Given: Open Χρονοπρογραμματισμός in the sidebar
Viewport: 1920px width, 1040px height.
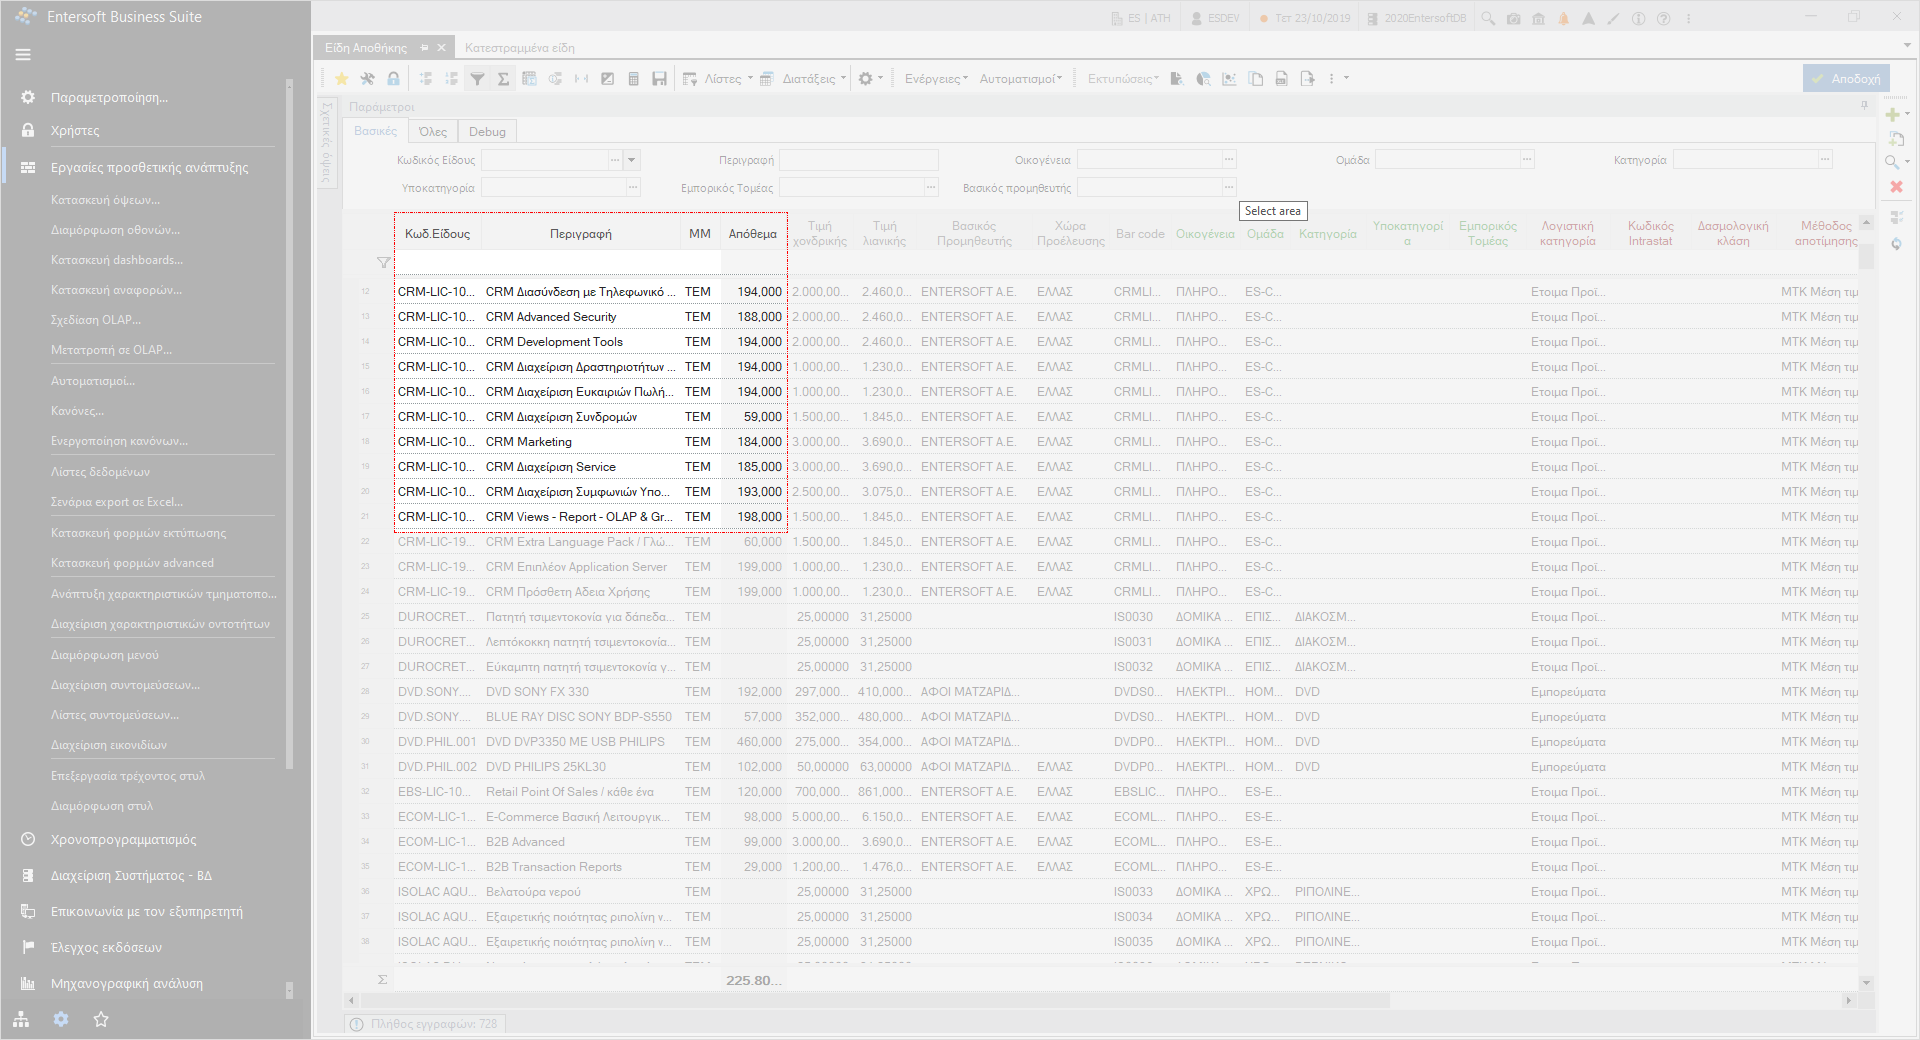Looking at the screenshot, I should pos(124,840).
